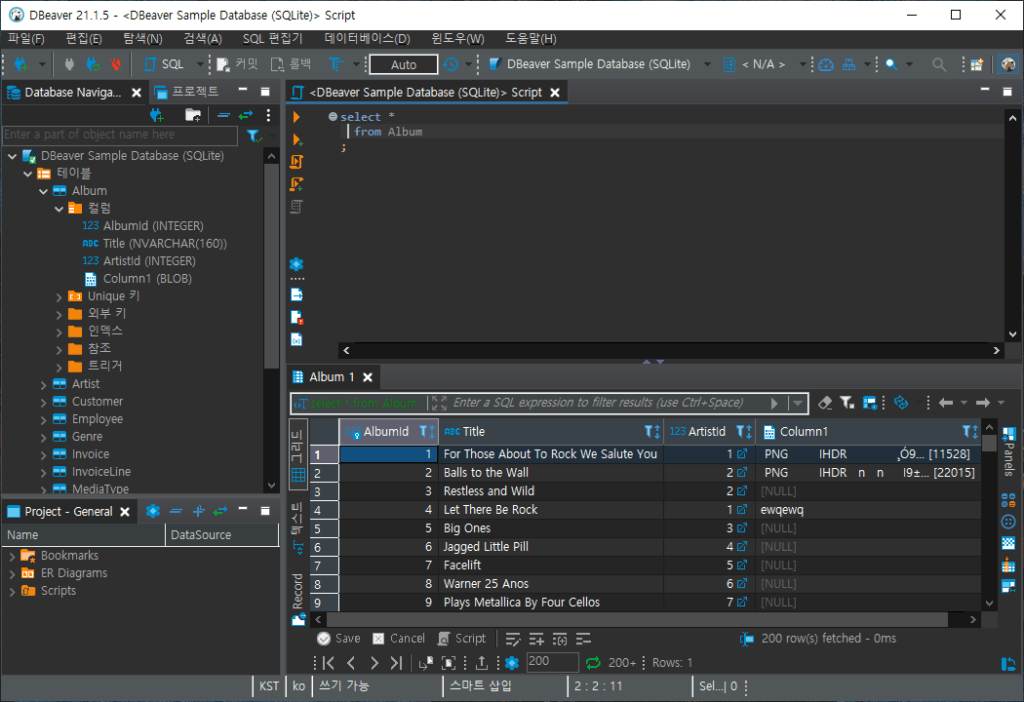Go to the last row navigation icon
The image size is (1024, 702).
click(x=396, y=662)
